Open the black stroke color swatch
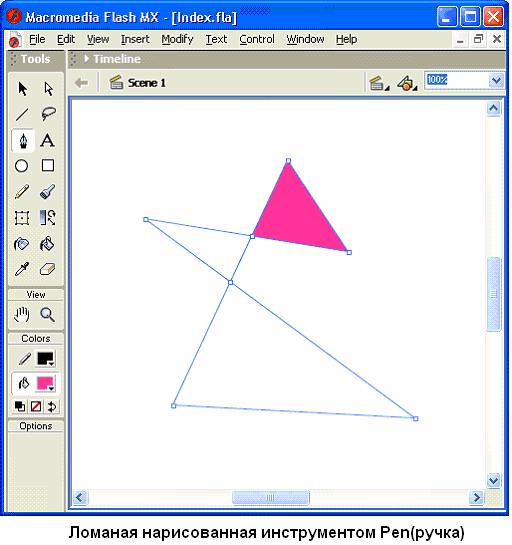512x545 pixels. point(46,358)
